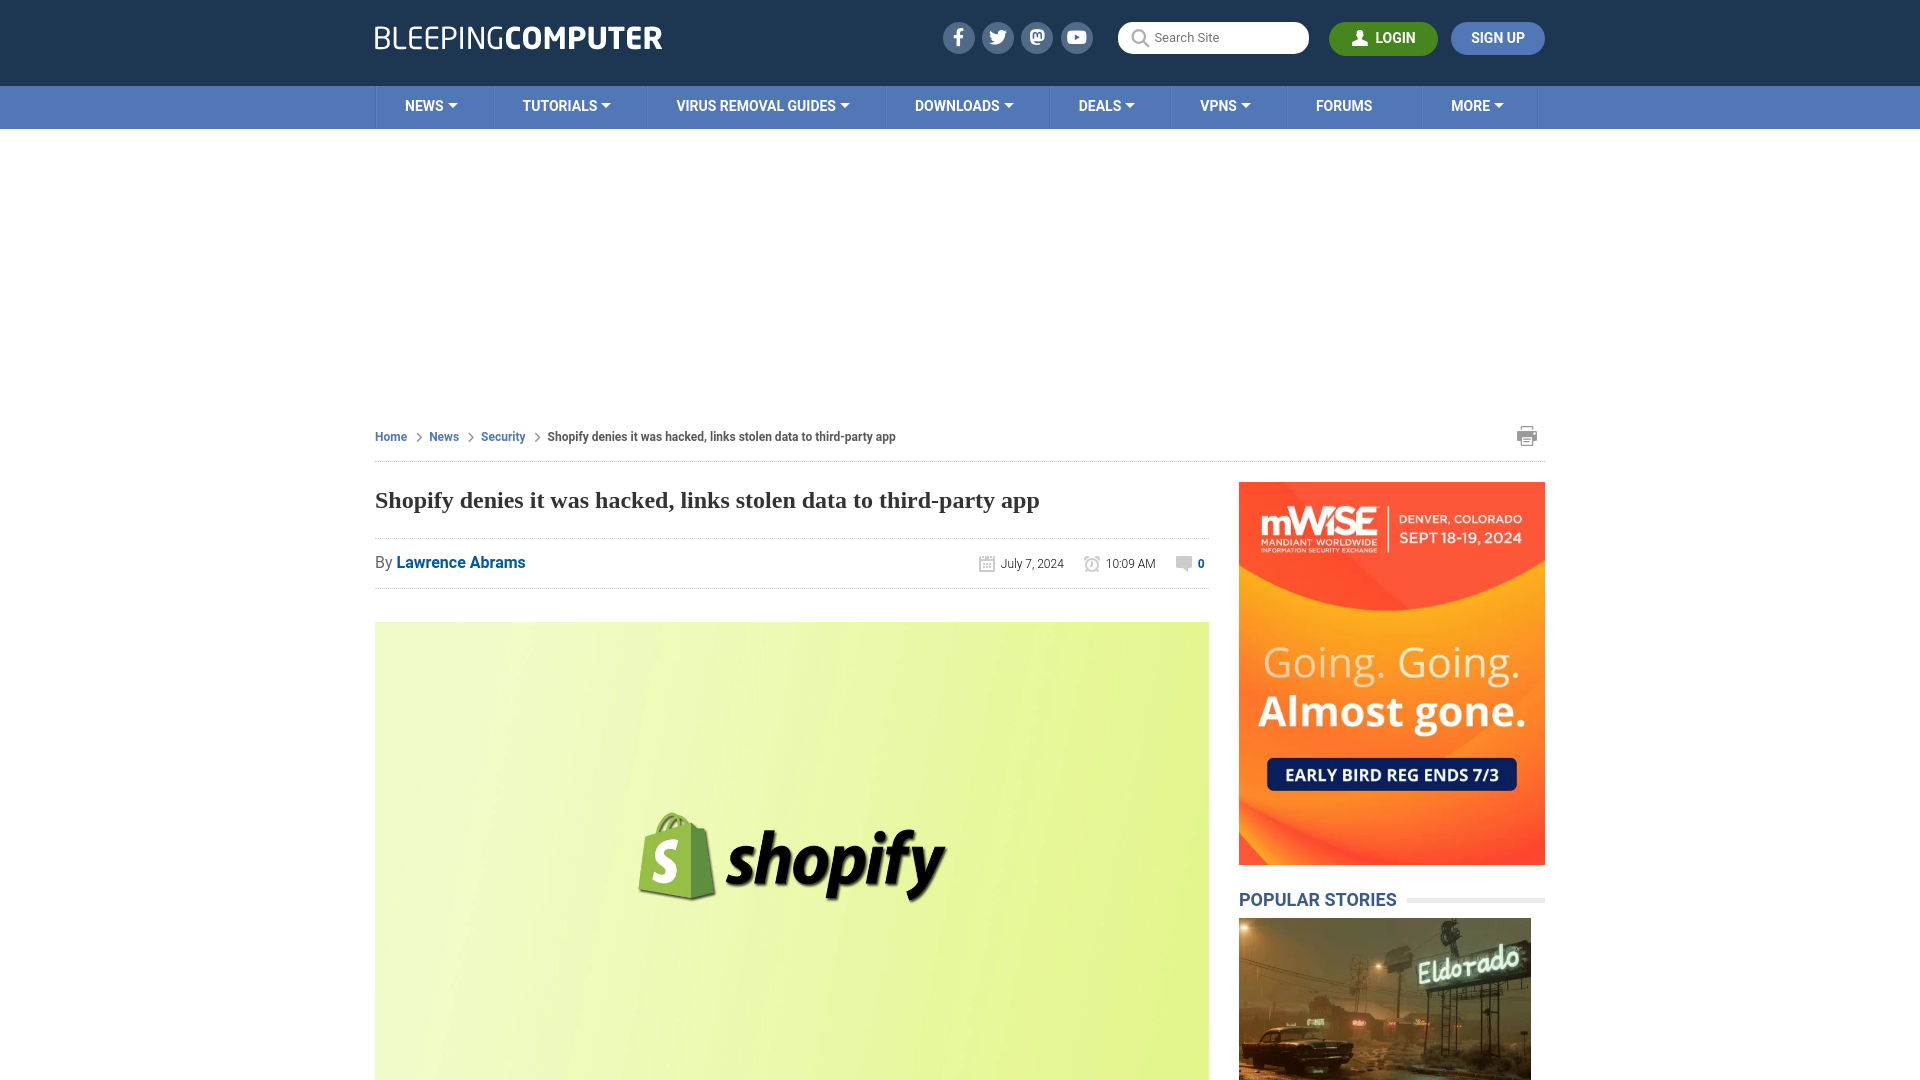Click the BleepingComputer home logo
1920x1080 pixels.
(x=517, y=37)
